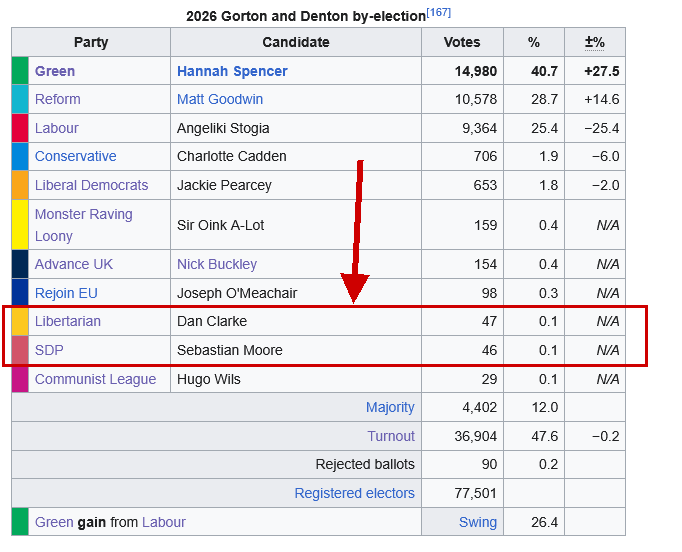Click the Communist League magenta swatch
The height and width of the screenshot is (552, 682).
[20, 379]
